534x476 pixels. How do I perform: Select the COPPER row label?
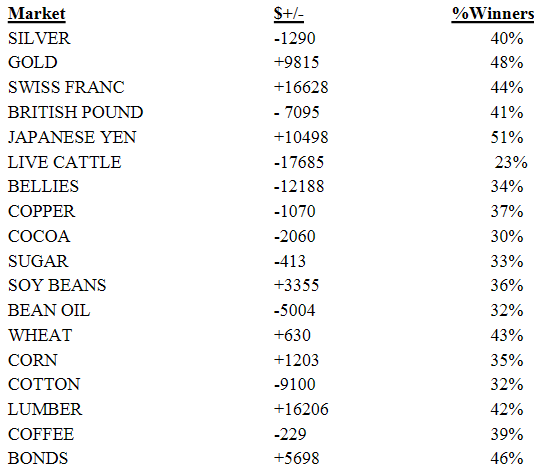click(42, 211)
